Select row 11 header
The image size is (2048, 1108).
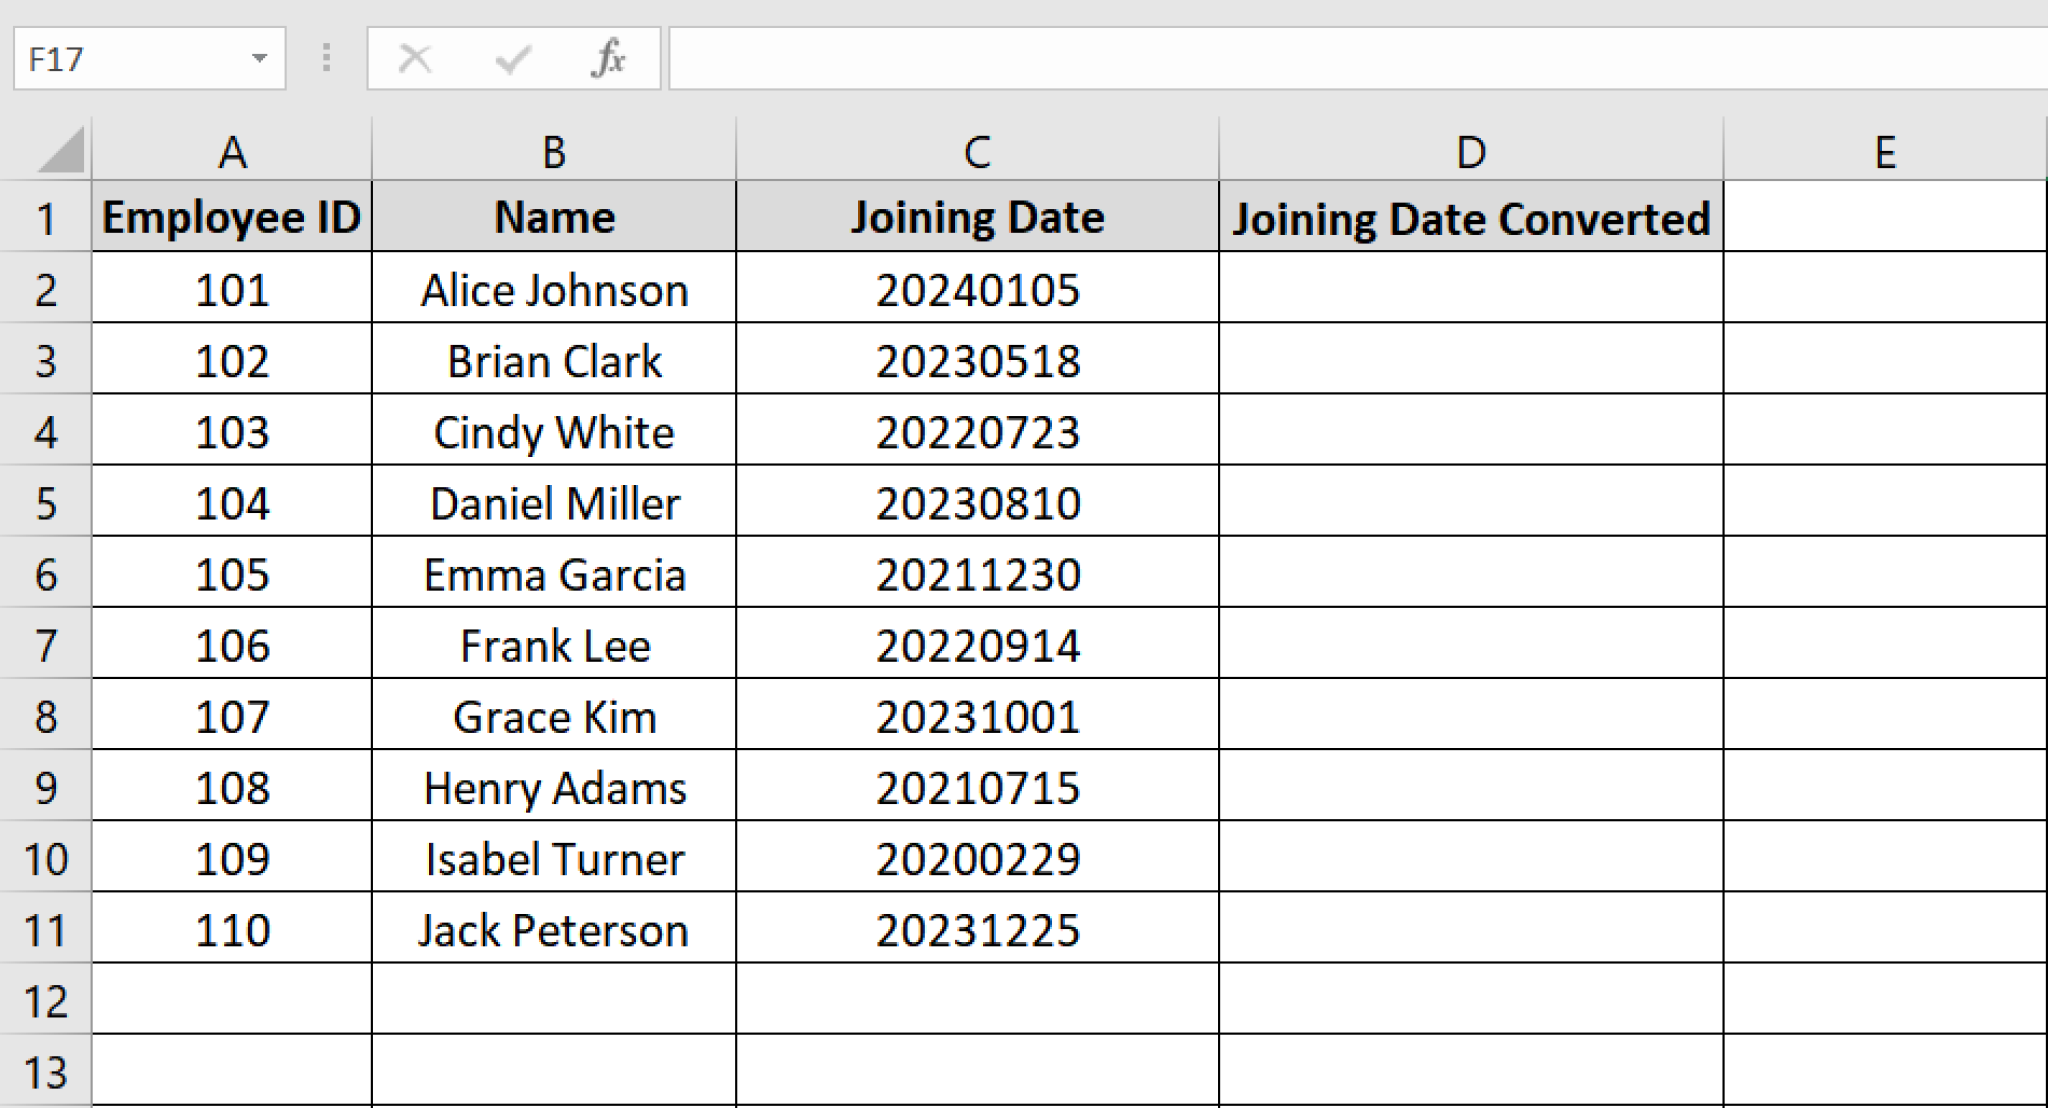[x=45, y=930]
